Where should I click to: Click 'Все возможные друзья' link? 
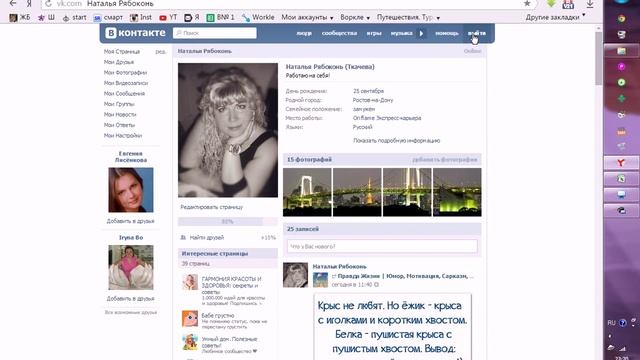(x=131, y=312)
